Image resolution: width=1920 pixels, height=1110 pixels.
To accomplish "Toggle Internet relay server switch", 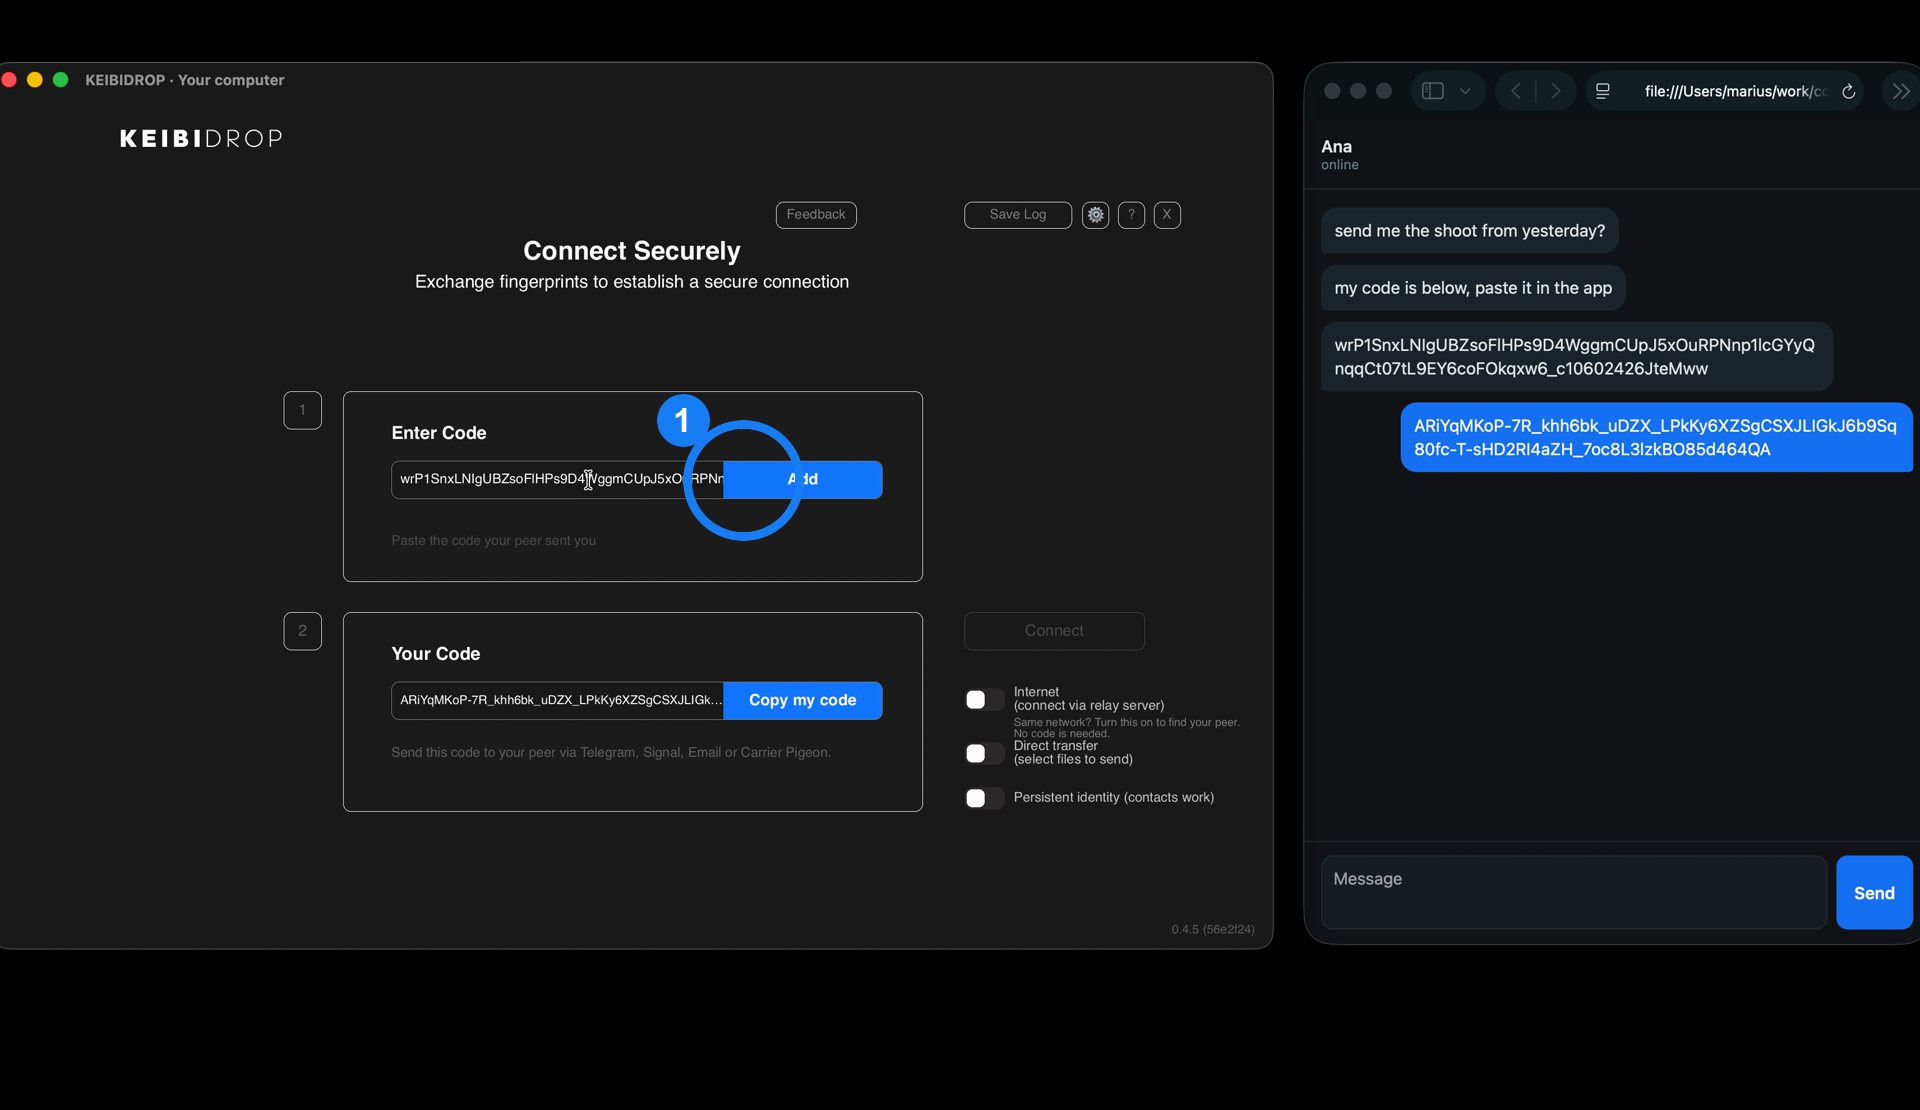I will point(984,700).
